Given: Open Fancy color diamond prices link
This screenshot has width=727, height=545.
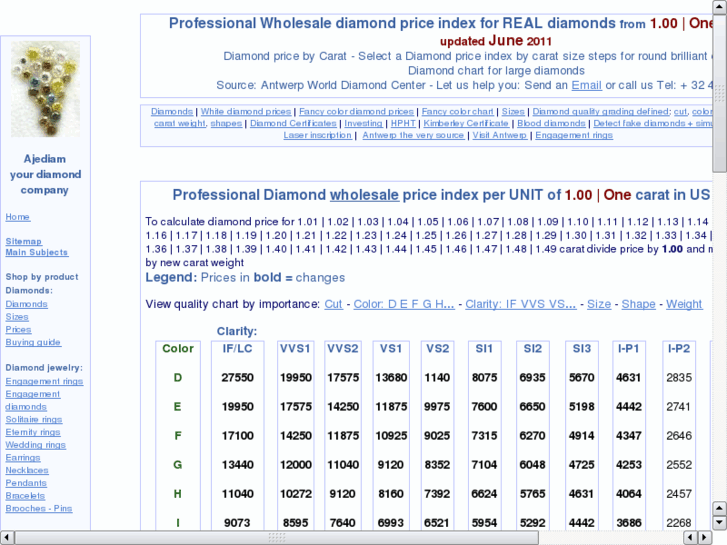Looking at the screenshot, I should tap(356, 111).
